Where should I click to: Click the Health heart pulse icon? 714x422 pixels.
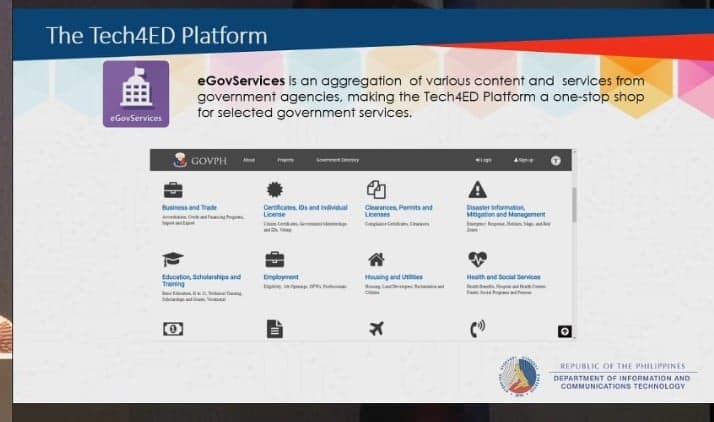pos(477,259)
